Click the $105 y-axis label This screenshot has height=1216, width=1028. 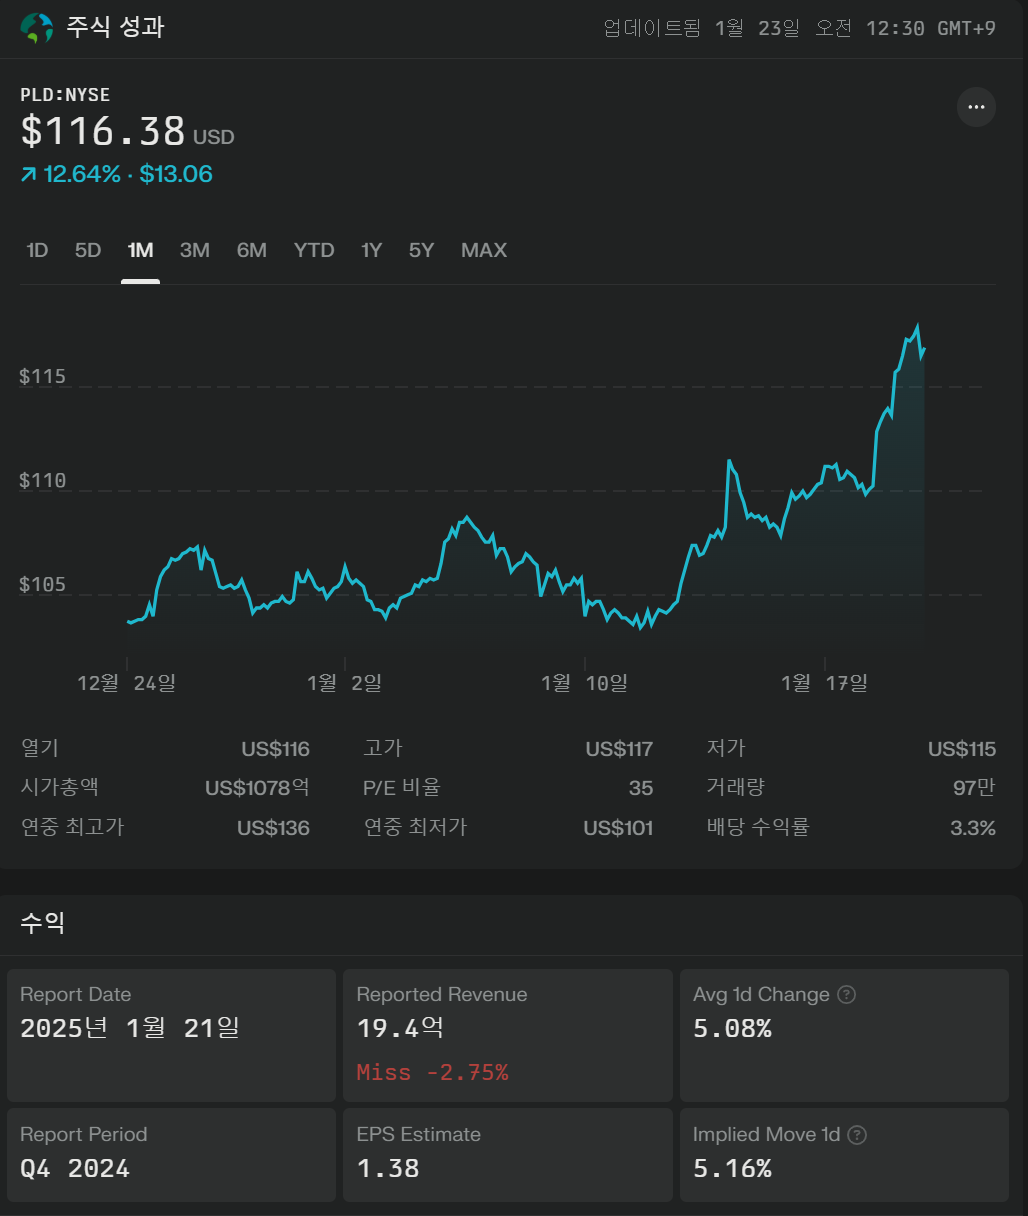coord(42,584)
